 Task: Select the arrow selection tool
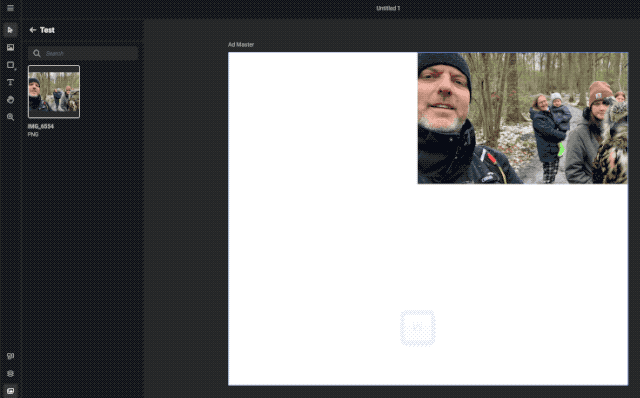[x=10, y=30]
